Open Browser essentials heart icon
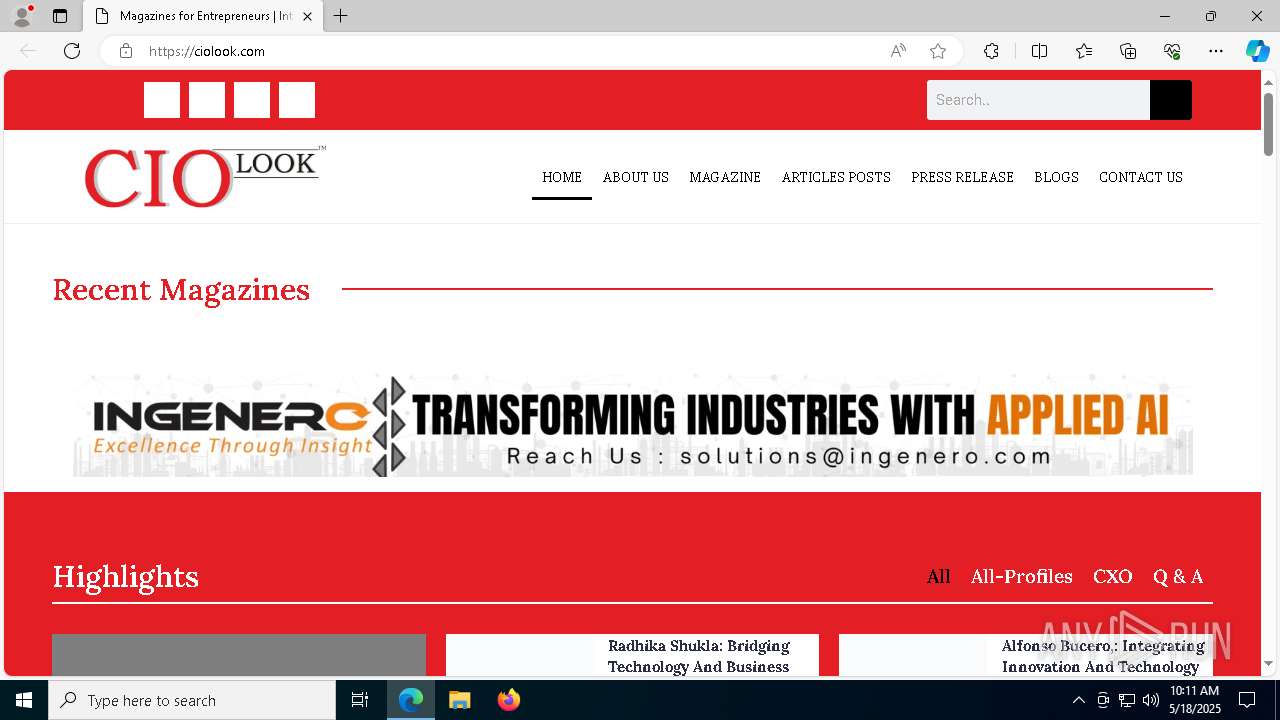 [1172, 51]
